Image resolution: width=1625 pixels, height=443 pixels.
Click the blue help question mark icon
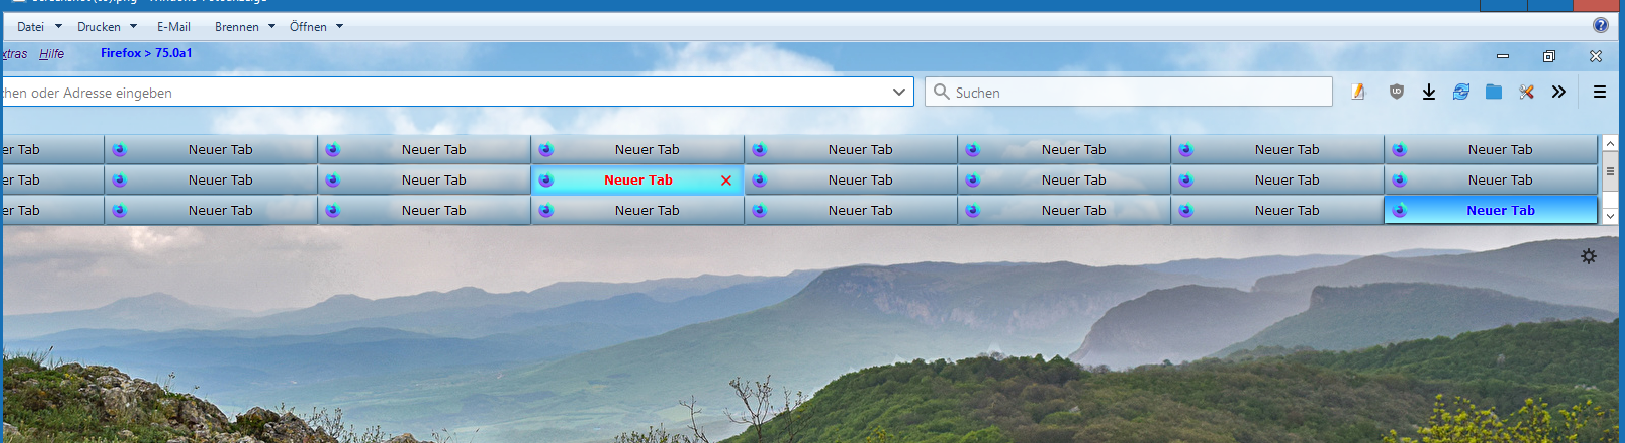[x=1600, y=26]
